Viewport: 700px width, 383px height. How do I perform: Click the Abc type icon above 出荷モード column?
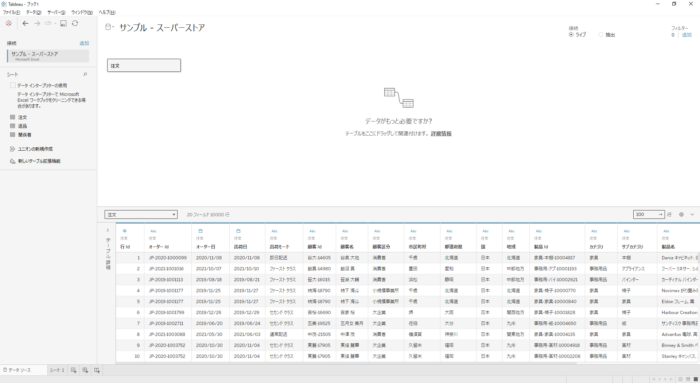coord(274,231)
